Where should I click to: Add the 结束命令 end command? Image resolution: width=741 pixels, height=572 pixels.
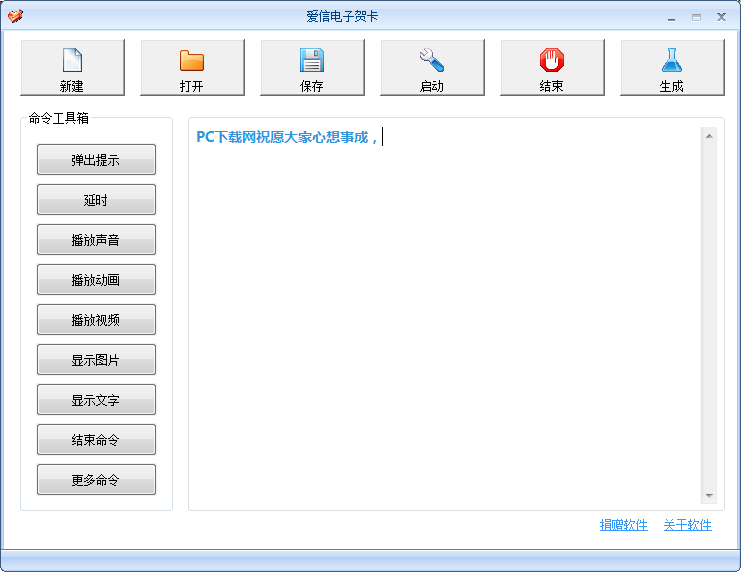point(96,440)
